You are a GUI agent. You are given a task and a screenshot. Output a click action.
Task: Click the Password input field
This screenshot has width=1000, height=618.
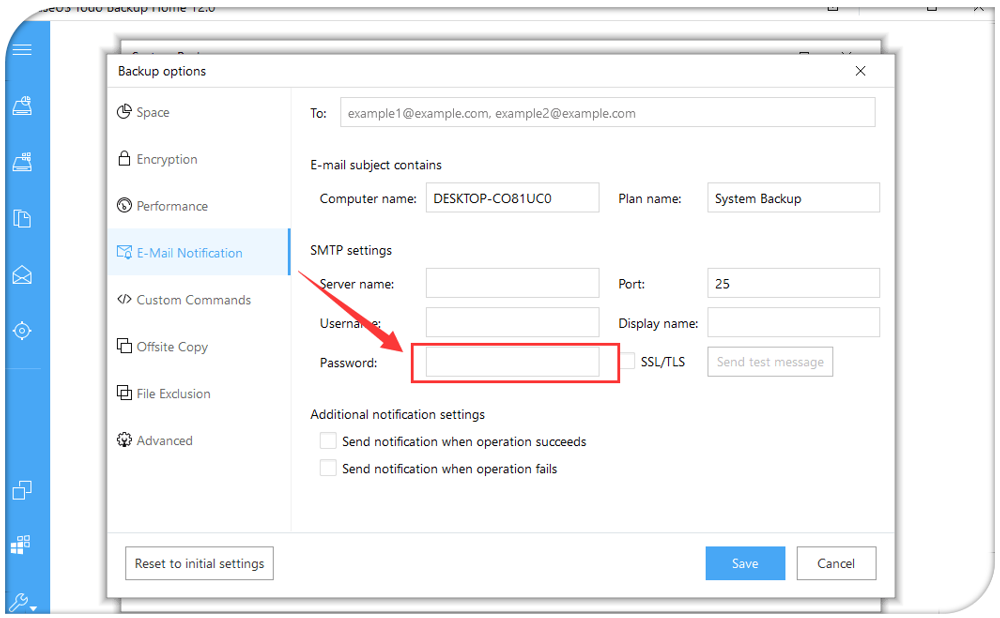[512, 362]
